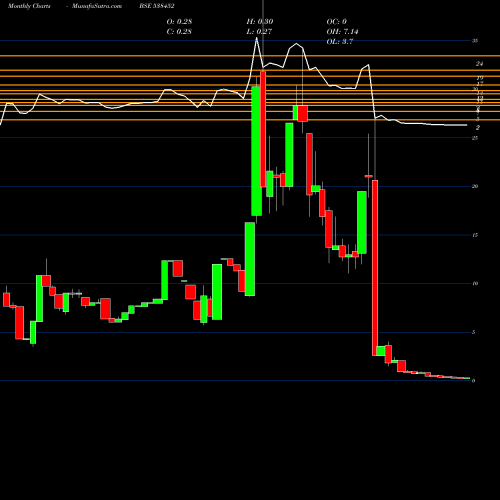The image size is (500, 500).
Task: Click the 2 indicator level label
Action: coord(478,128)
